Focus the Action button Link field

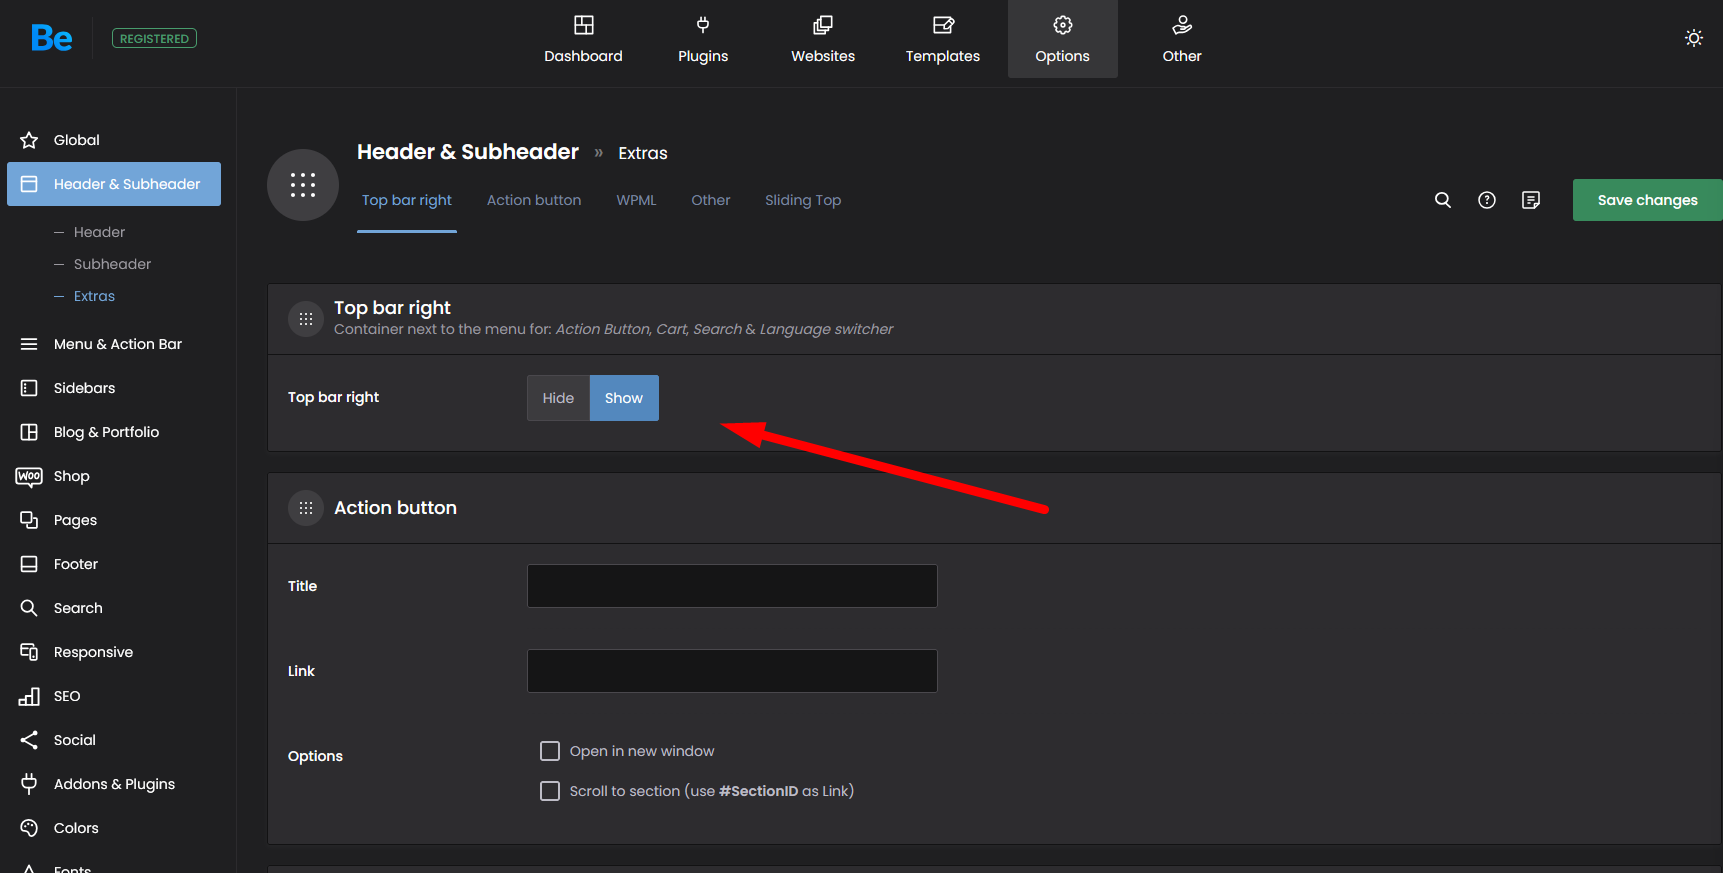(732, 671)
